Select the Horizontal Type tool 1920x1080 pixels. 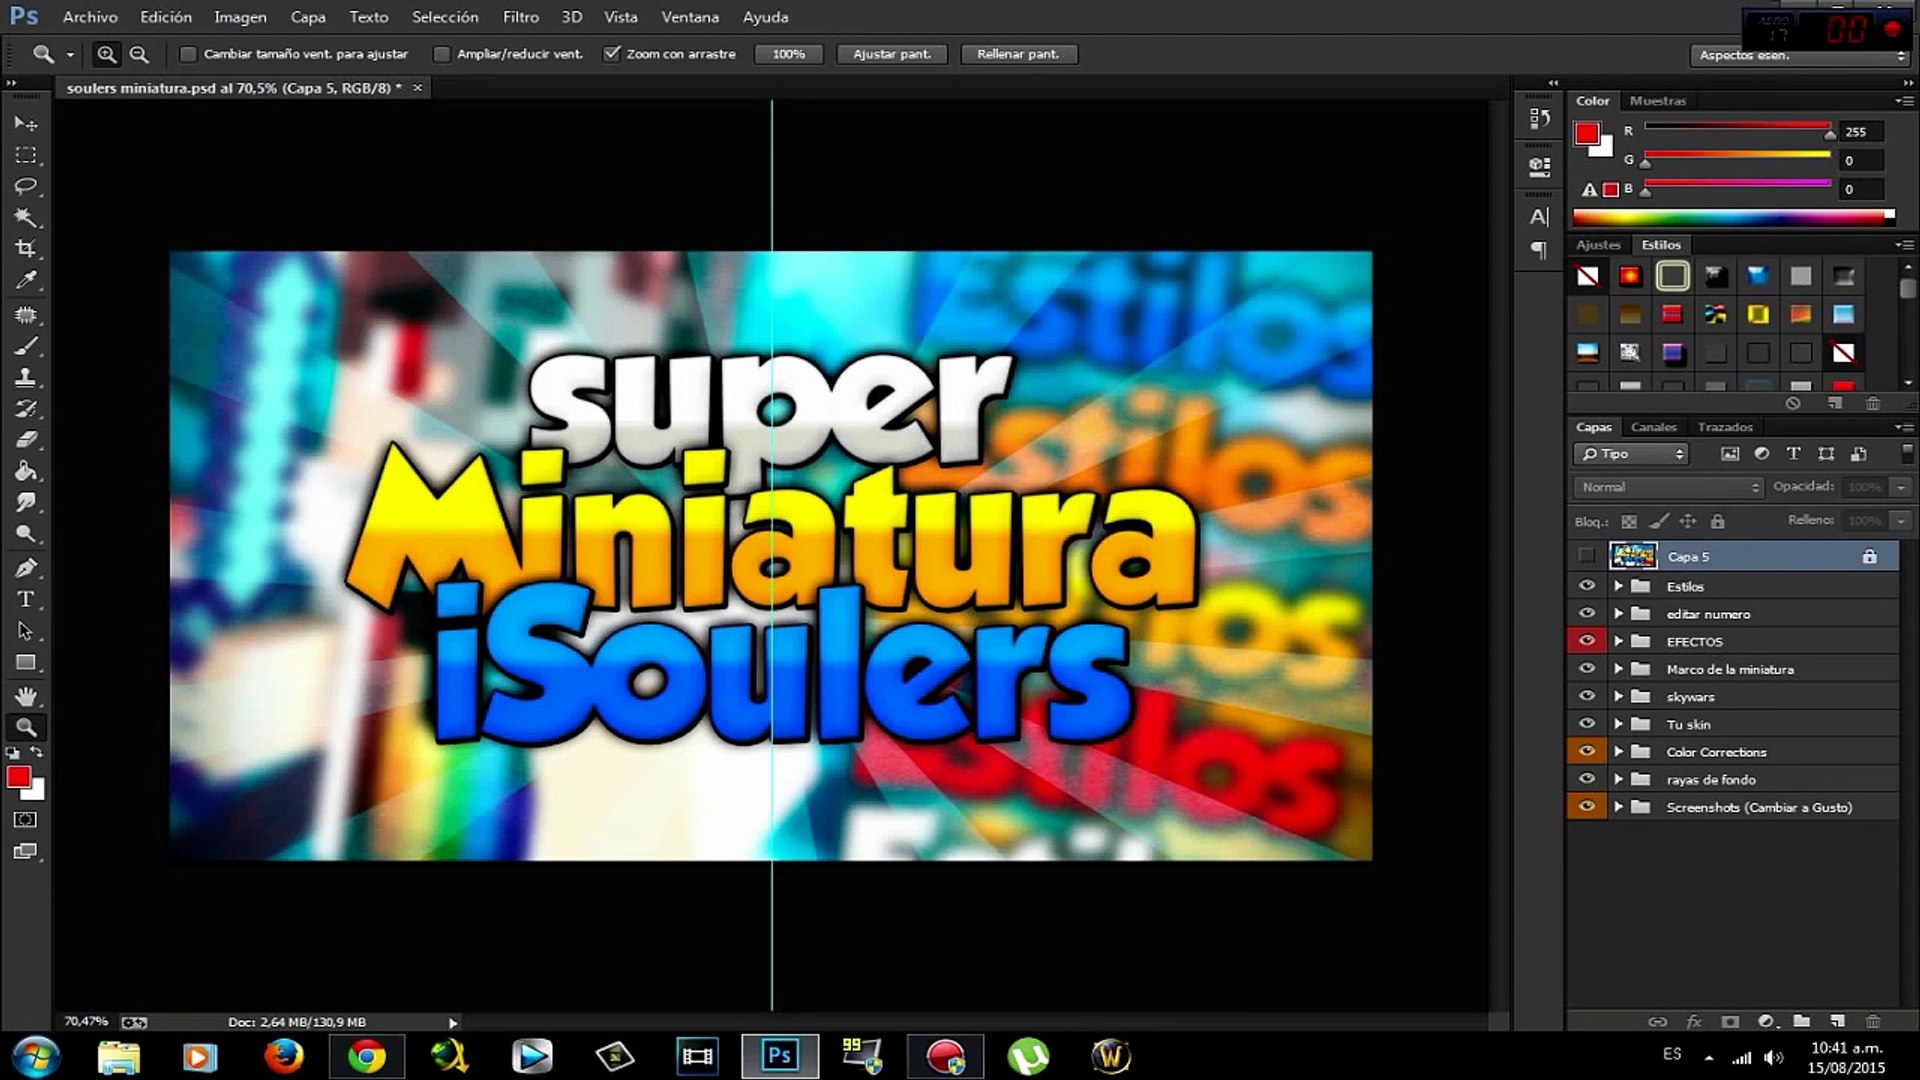click(26, 599)
